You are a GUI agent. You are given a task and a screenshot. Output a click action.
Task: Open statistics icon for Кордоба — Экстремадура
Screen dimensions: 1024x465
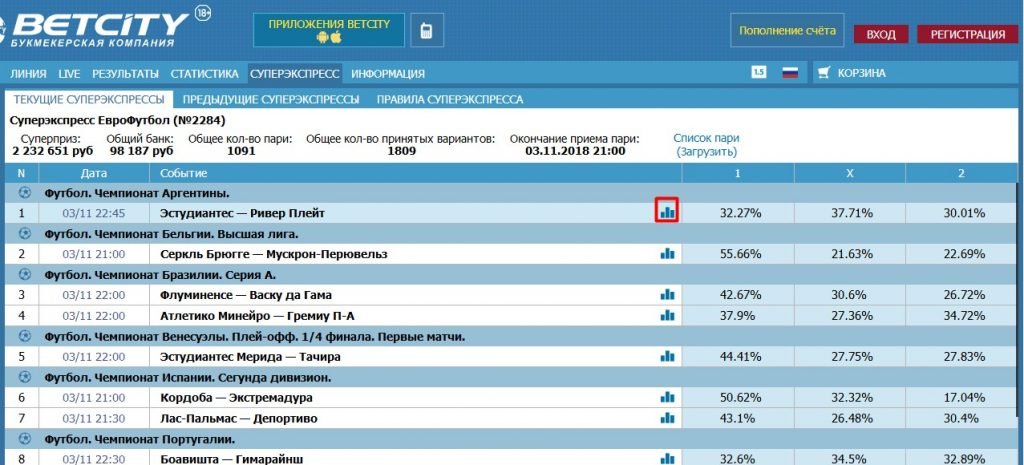[667, 397]
